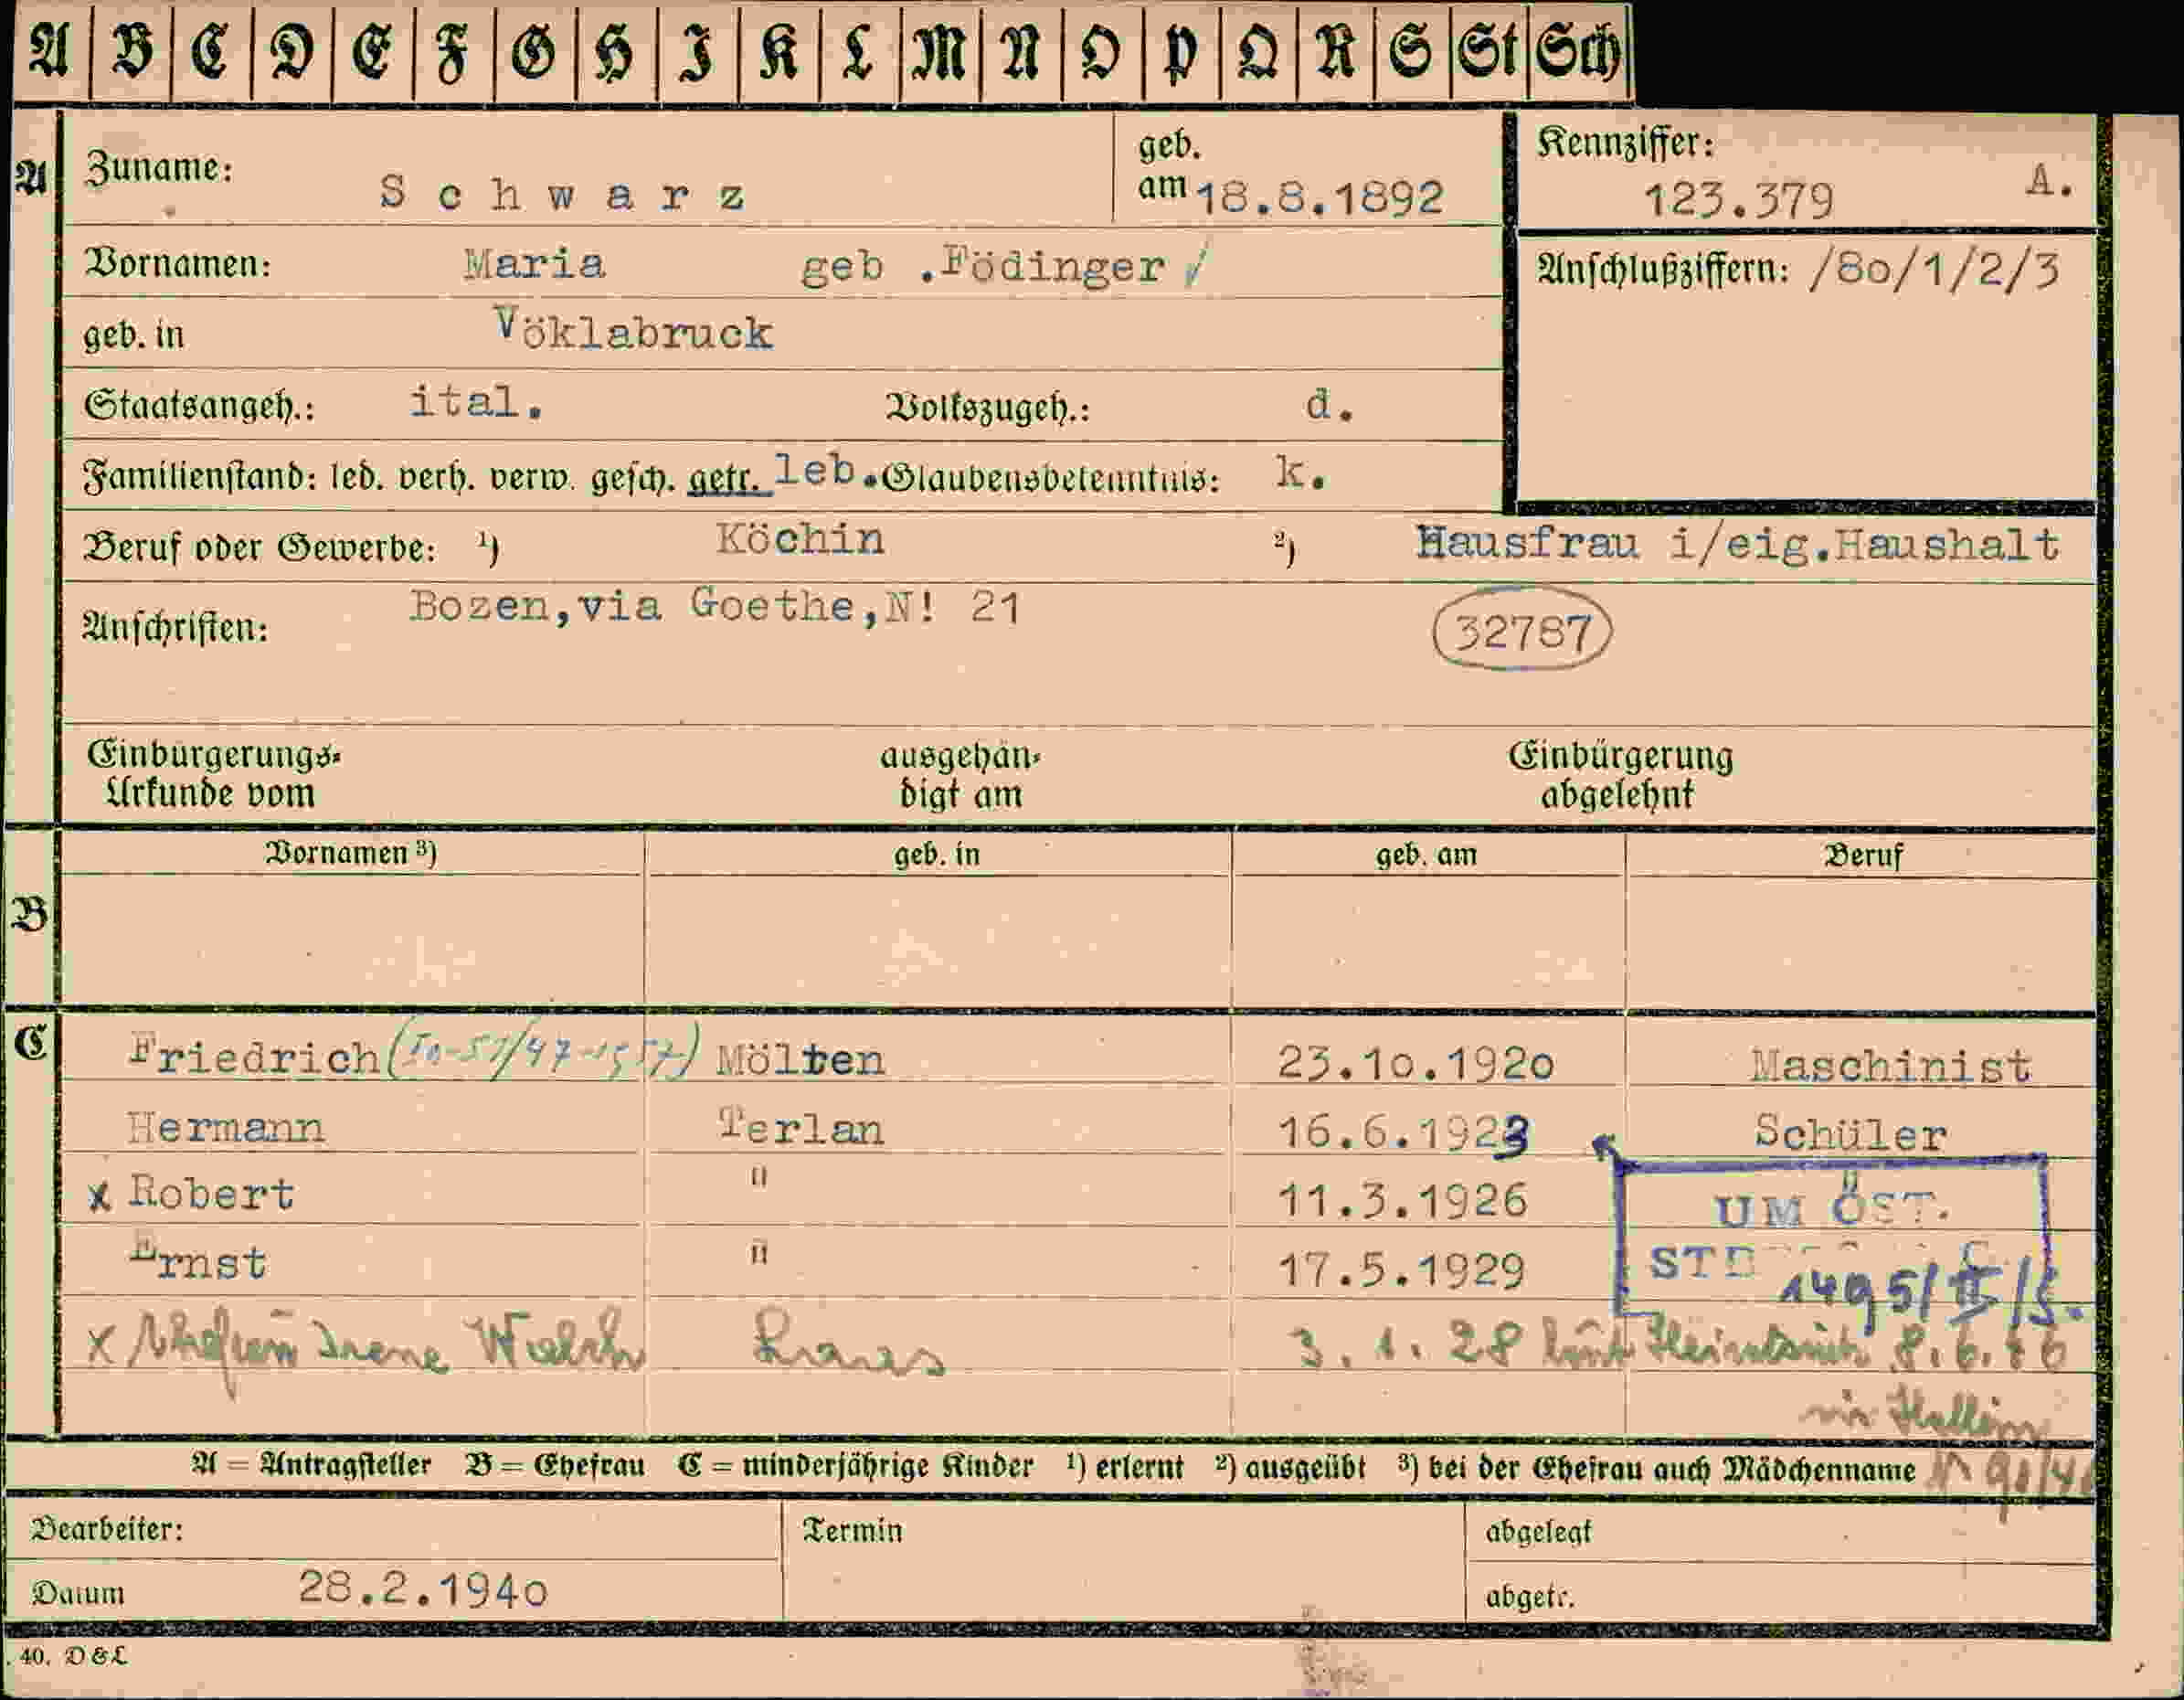The image size is (2184, 1700).
Task: Click the abgelegt label
Action: (1538, 1531)
